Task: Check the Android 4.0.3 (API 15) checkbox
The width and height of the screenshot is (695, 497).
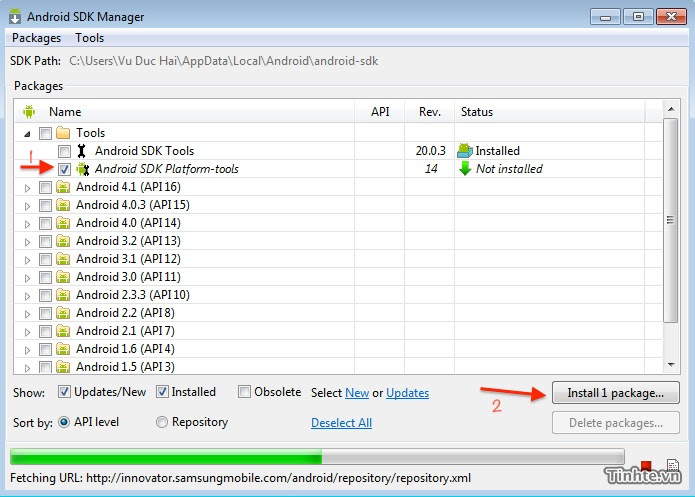Action: point(45,205)
